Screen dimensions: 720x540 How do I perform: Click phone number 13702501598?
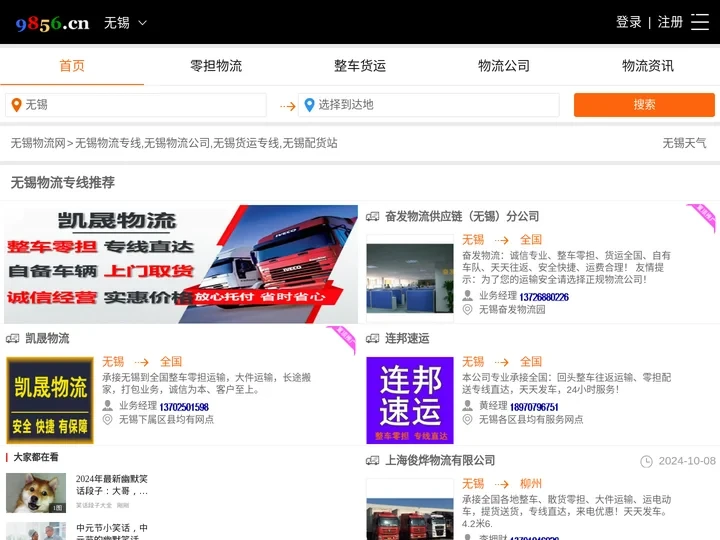(x=184, y=407)
